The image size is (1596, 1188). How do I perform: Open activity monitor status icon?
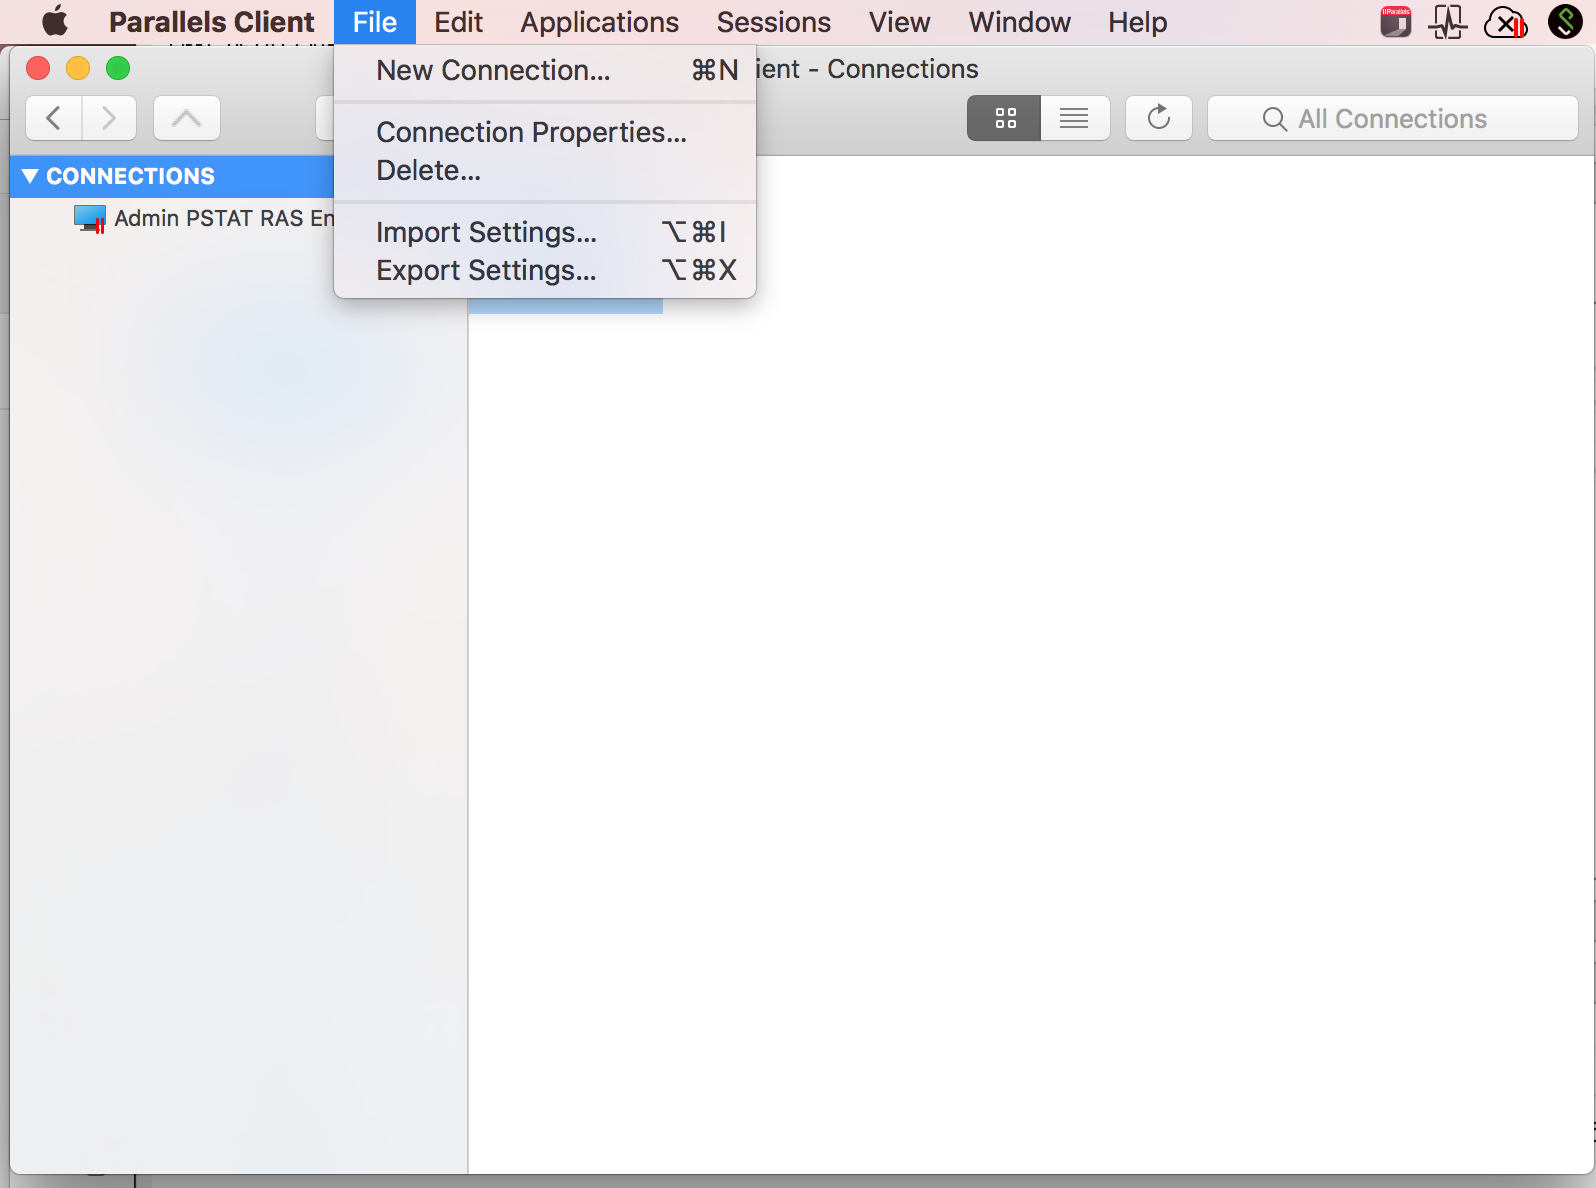1448,21
